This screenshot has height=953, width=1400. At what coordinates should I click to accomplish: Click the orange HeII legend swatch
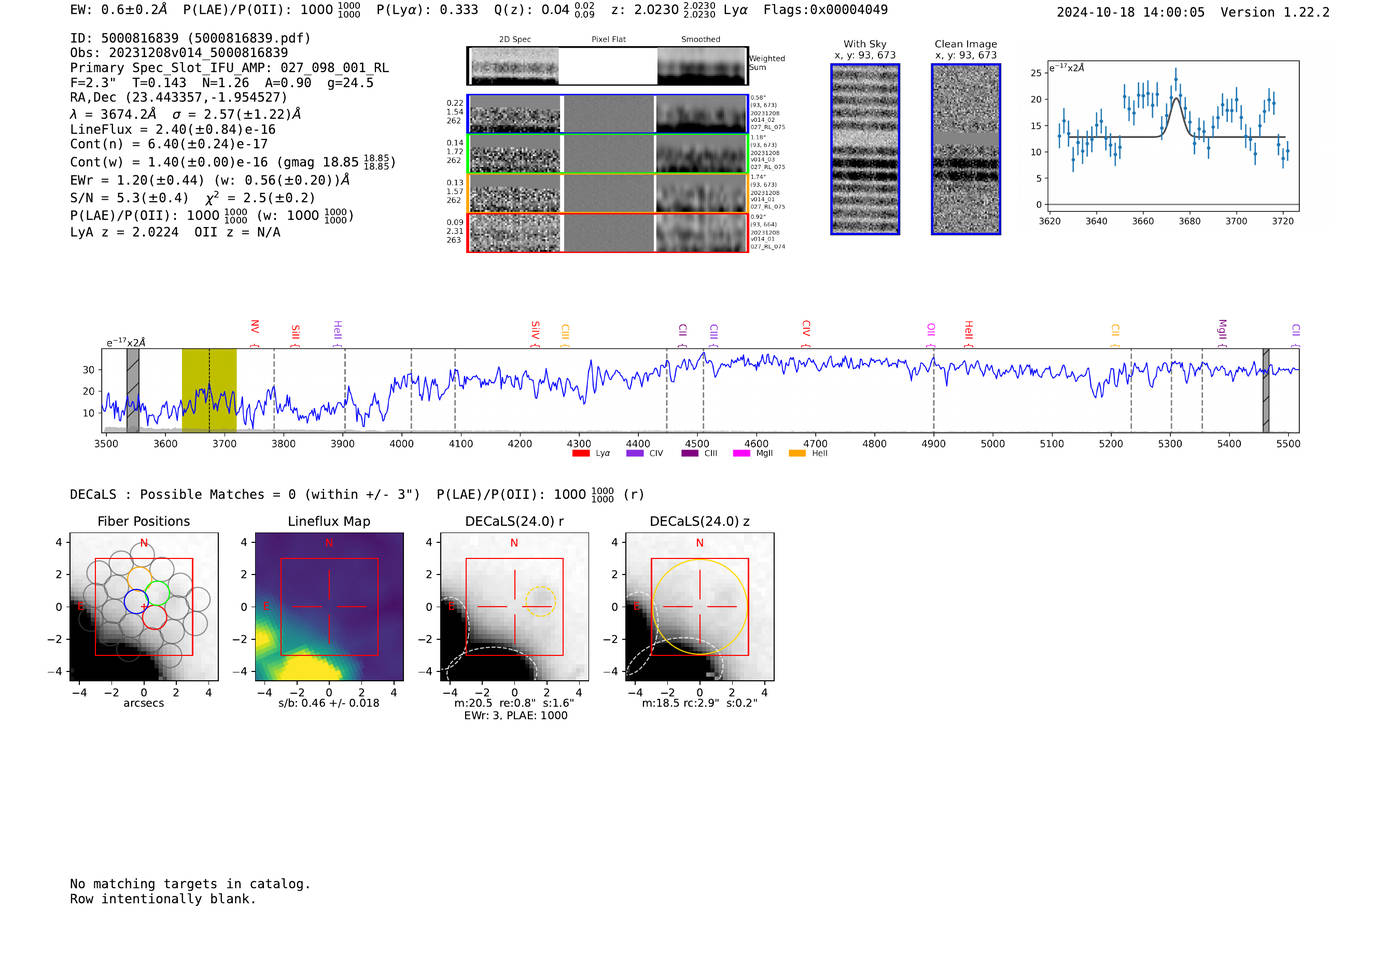tap(797, 454)
